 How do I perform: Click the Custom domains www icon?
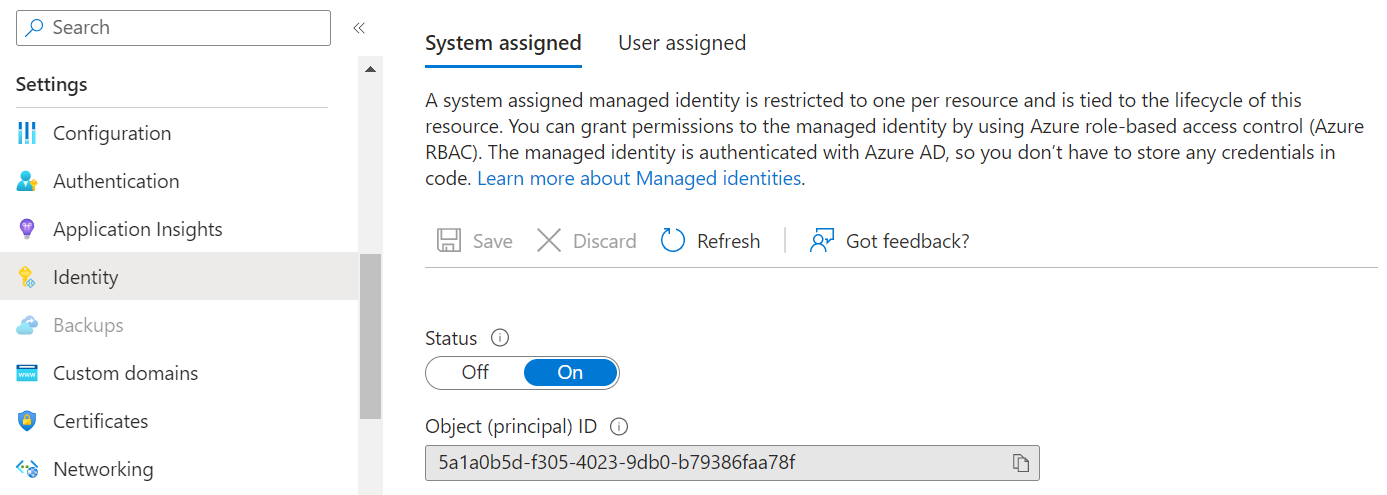(x=27, y=373)
